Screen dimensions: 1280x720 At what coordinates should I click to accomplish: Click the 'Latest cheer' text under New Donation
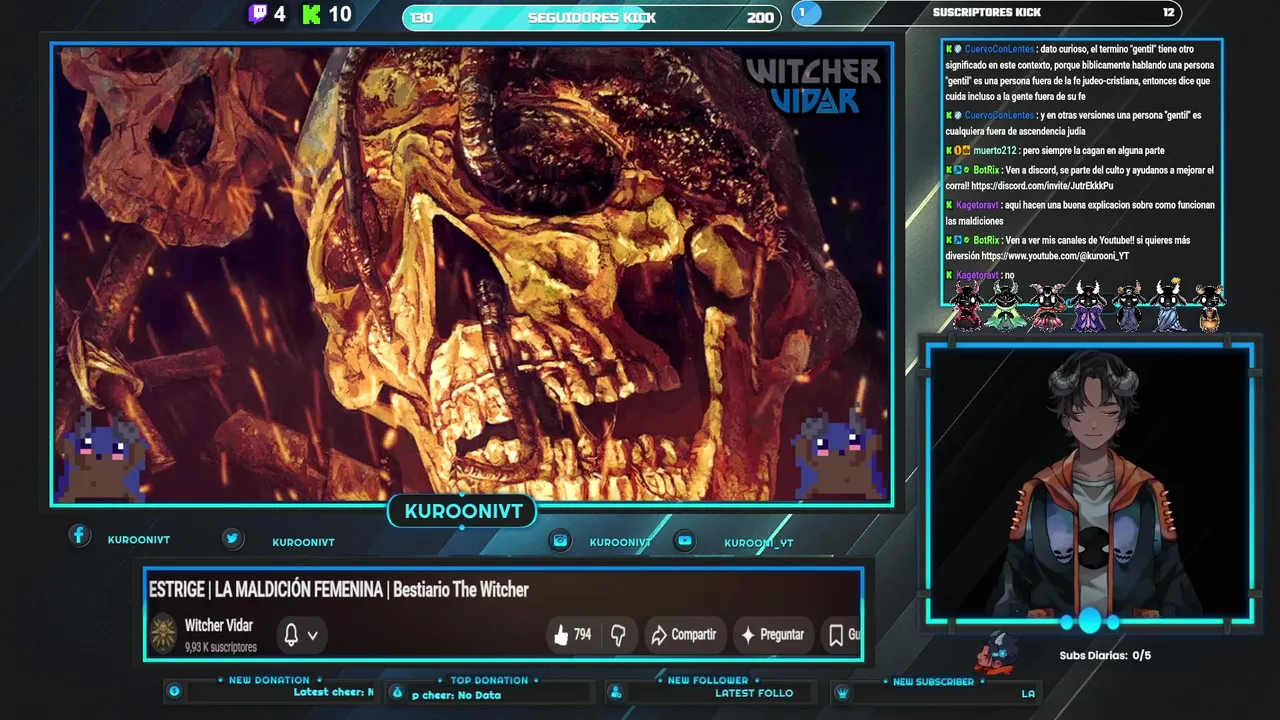[333, 692]
